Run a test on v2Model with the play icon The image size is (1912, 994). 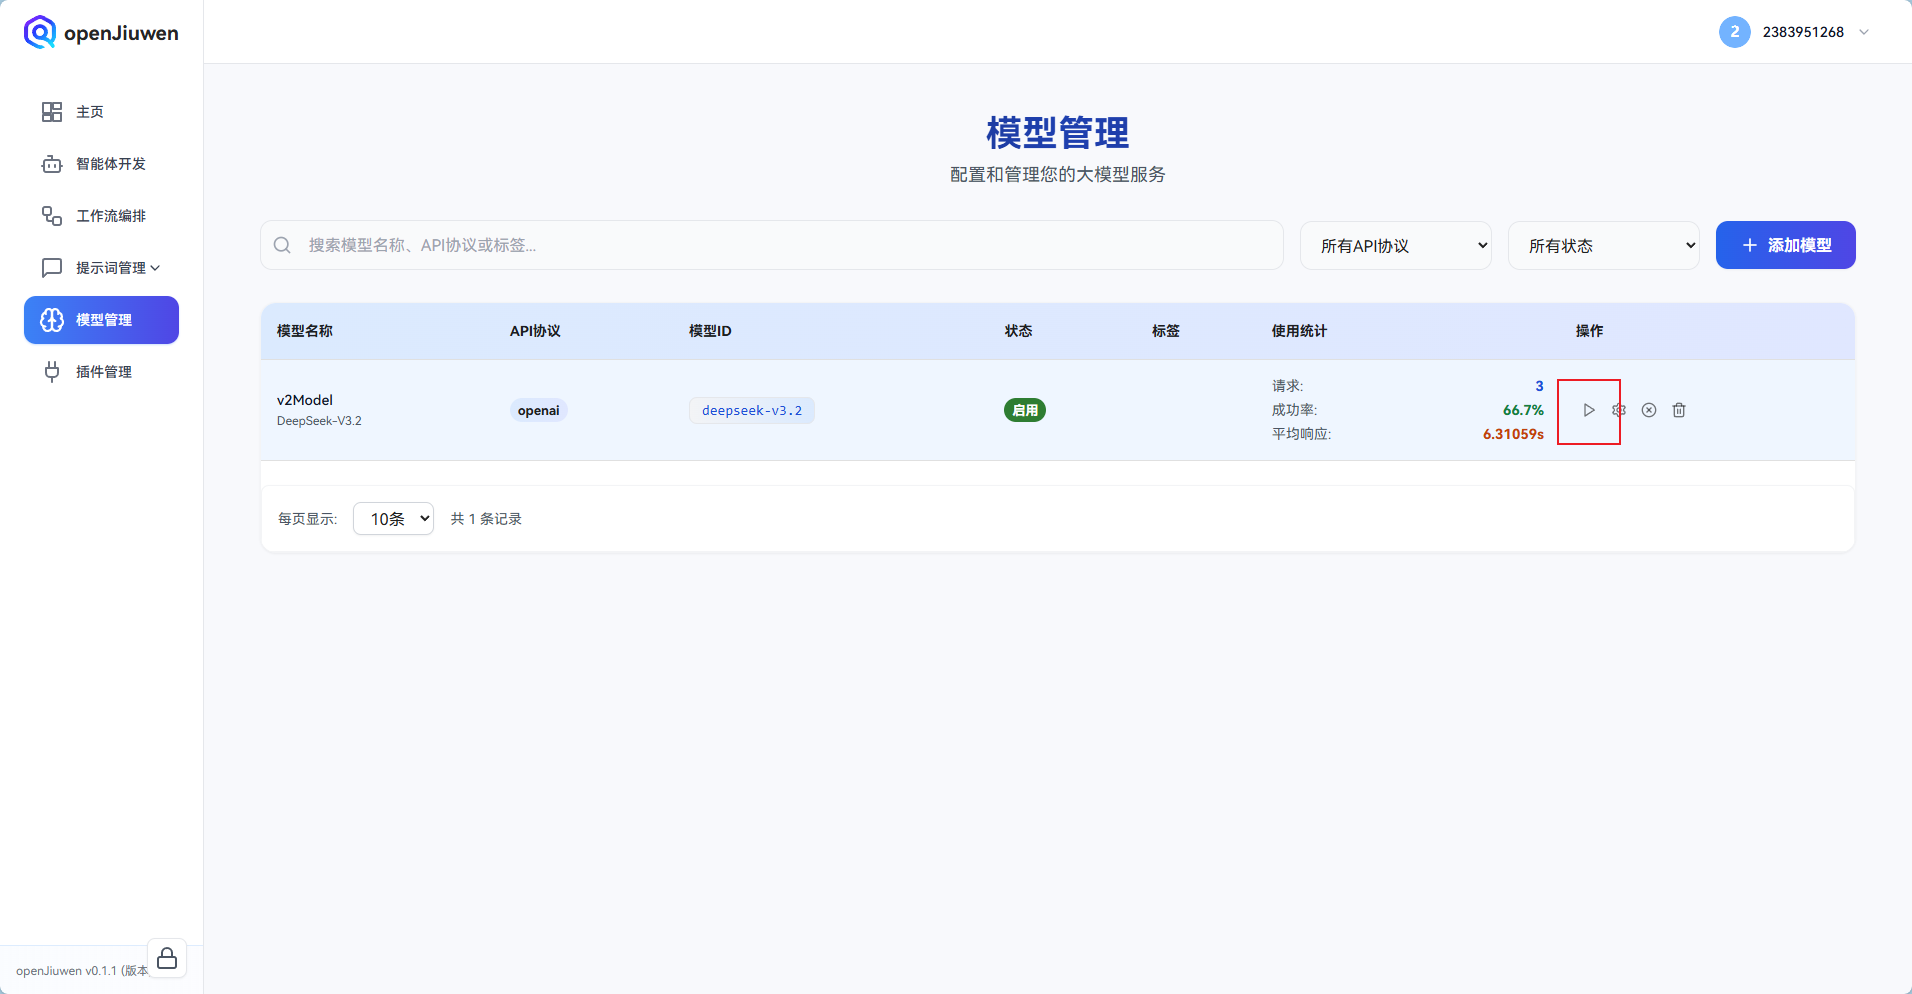[1589, 410]
